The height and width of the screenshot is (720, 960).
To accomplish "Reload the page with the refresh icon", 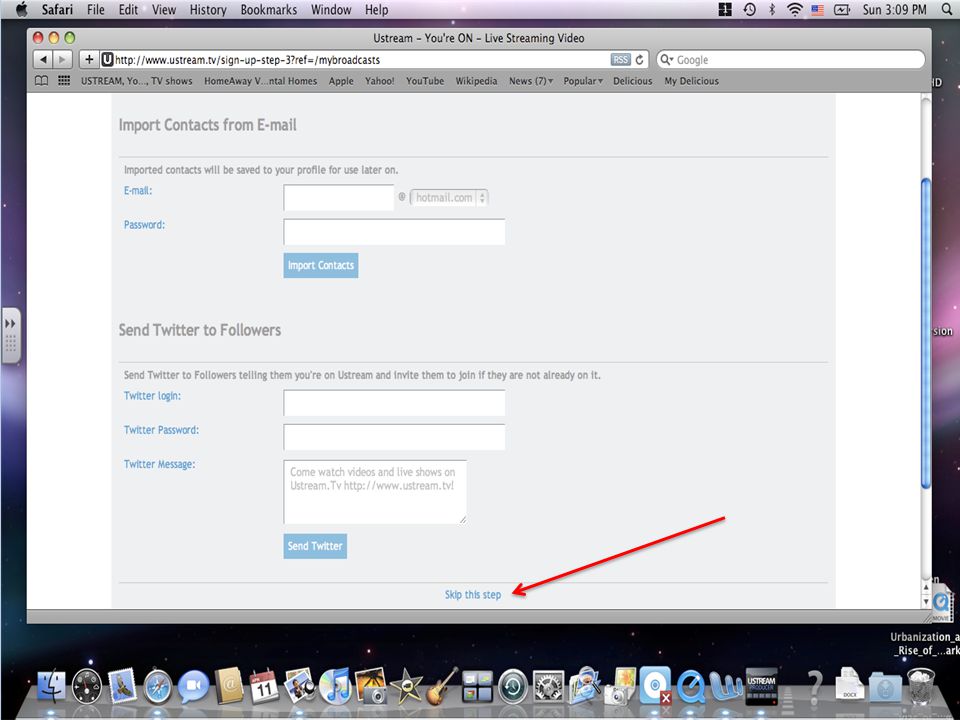I will 640,59.
